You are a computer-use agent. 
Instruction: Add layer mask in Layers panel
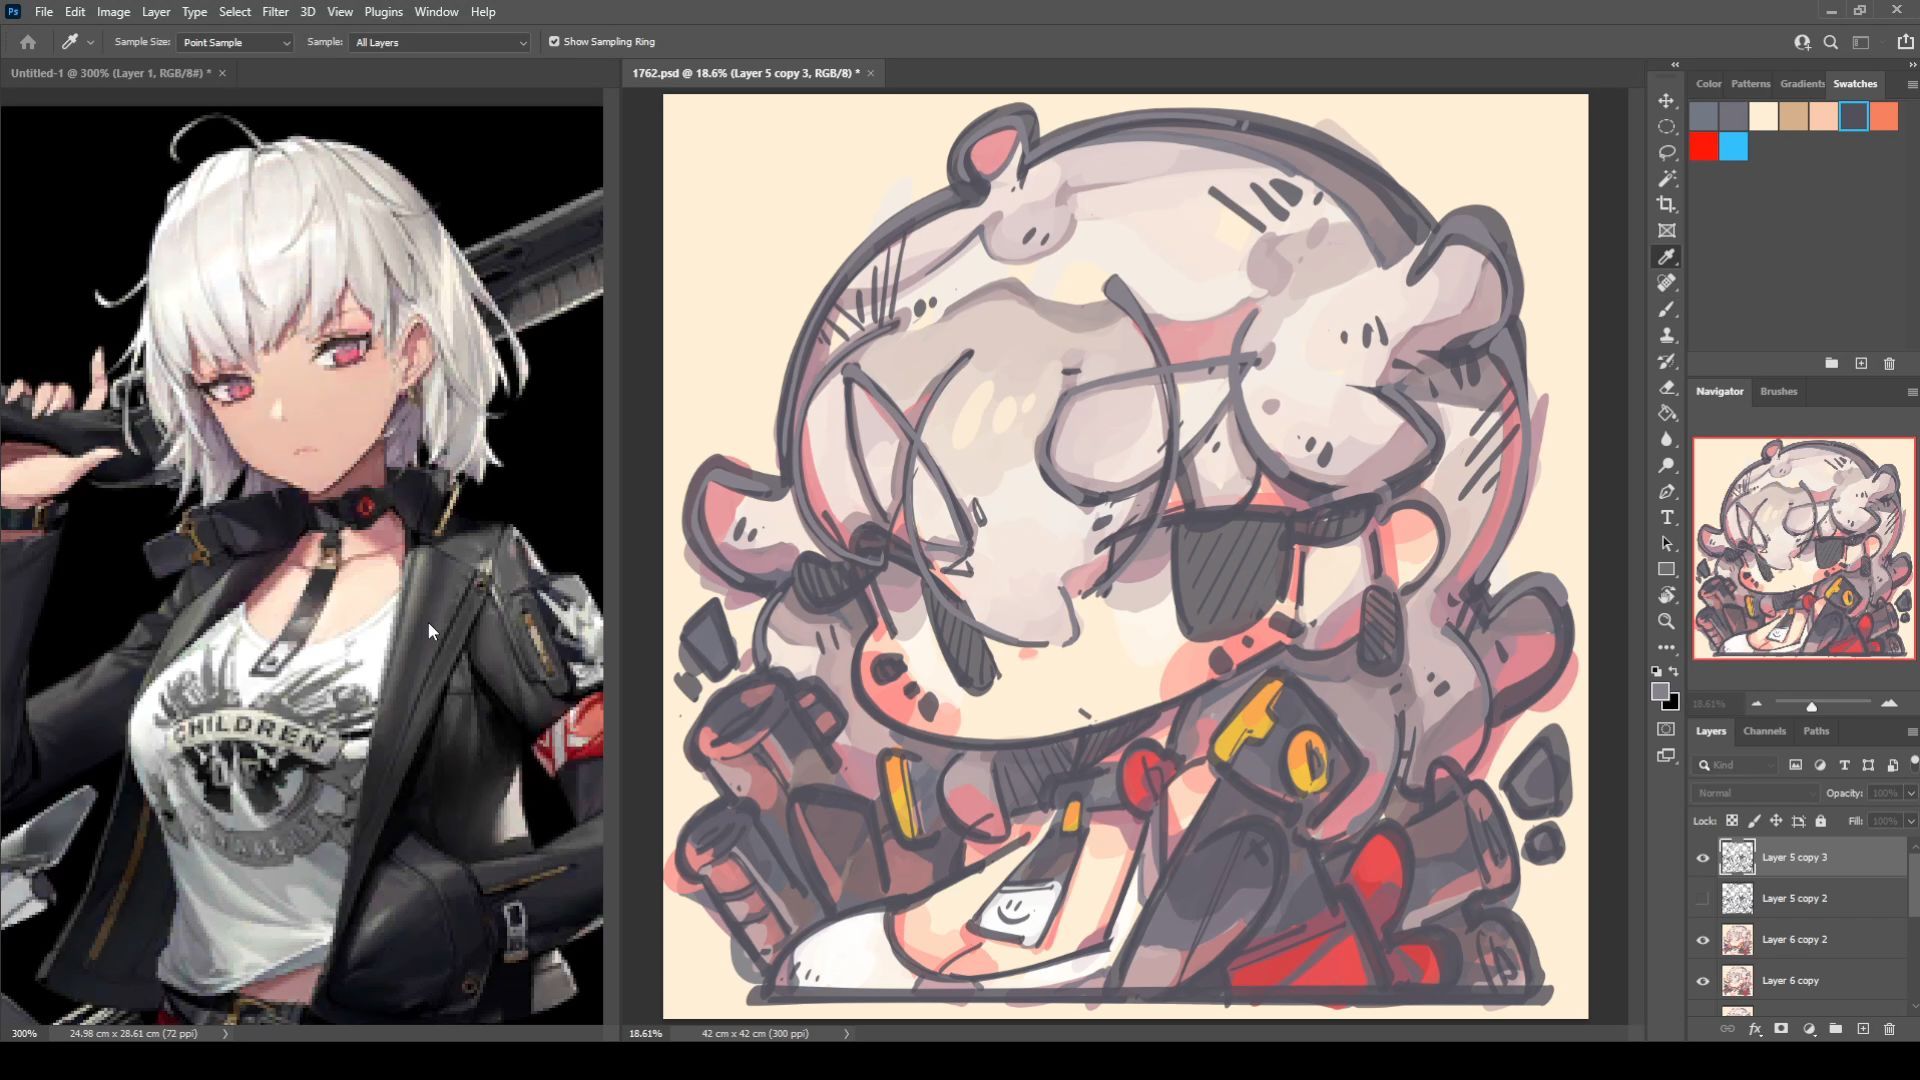tap(1781, 1029)
